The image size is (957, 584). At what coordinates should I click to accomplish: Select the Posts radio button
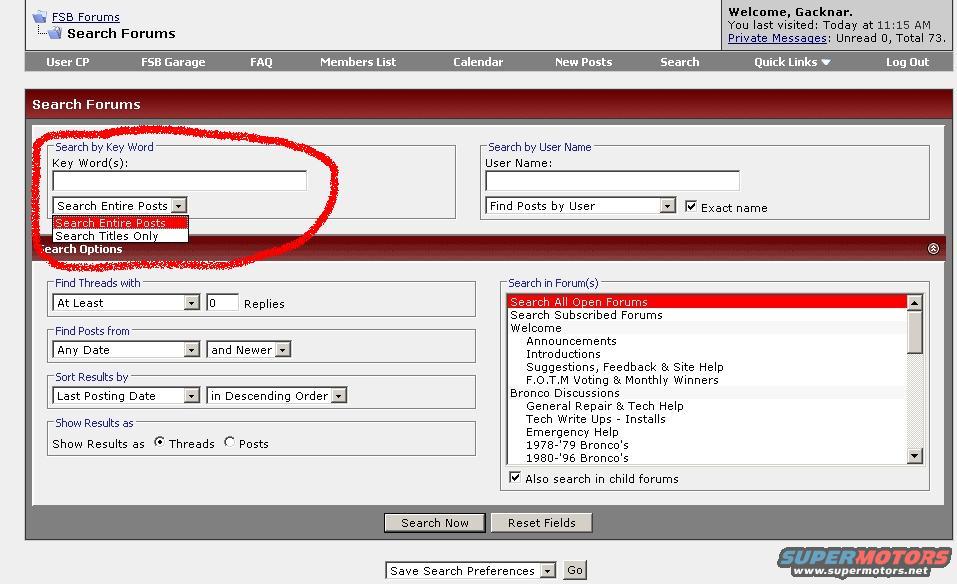(230, 442)
